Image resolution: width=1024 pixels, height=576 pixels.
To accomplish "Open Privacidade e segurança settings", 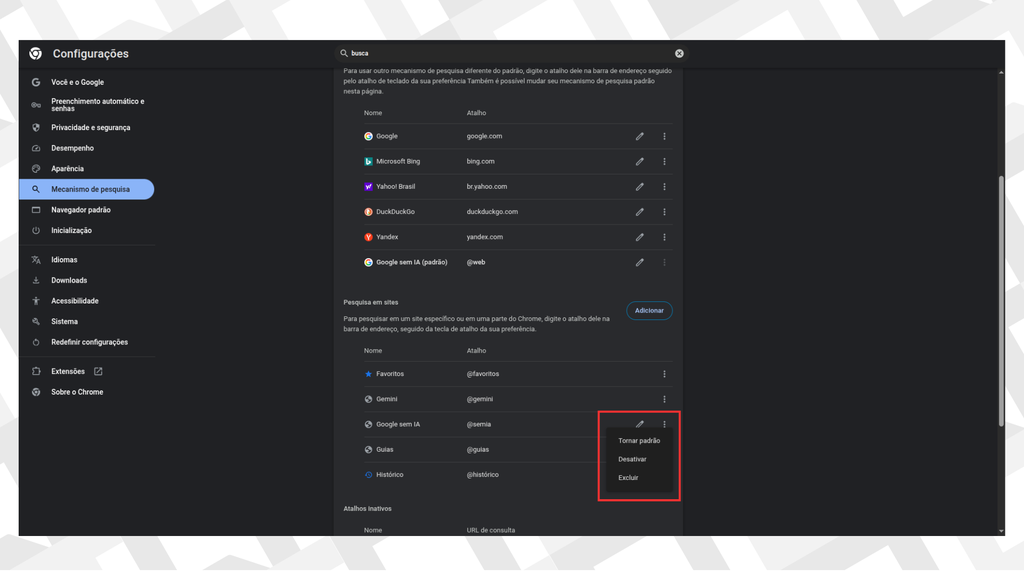I will (90, 128).
